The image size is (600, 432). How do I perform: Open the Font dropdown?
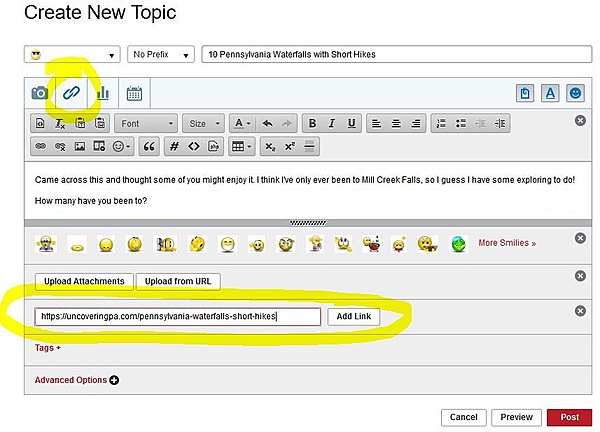[x=146, y=124]
